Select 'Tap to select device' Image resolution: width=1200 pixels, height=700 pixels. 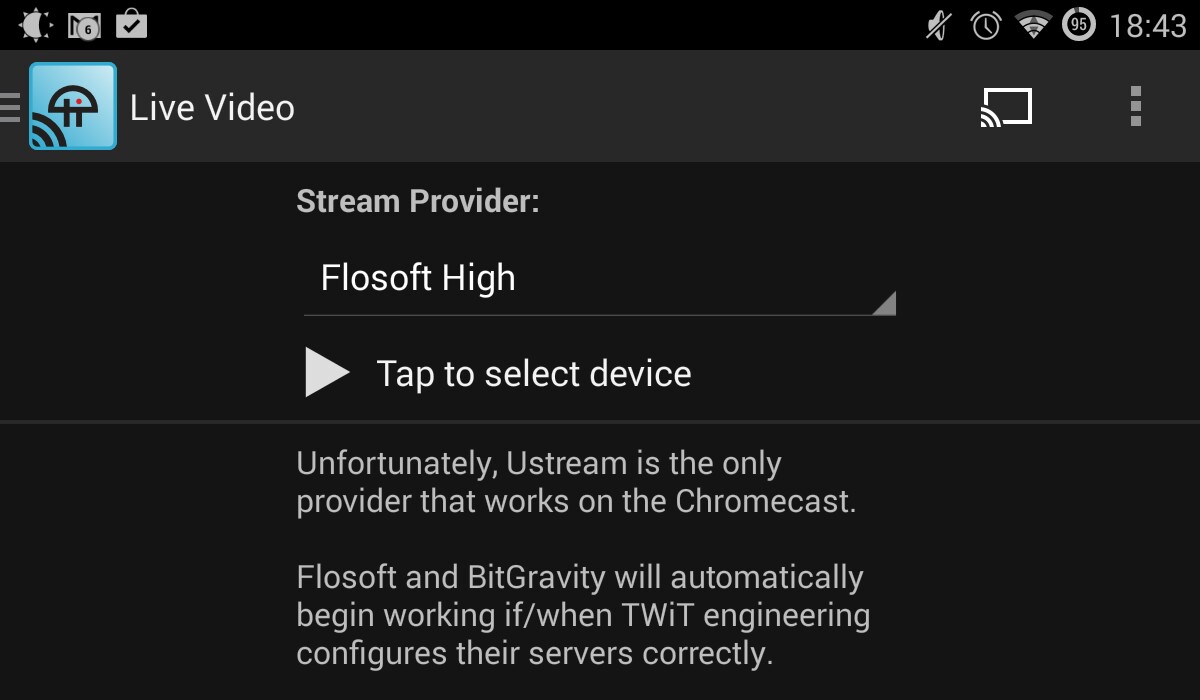point(534,374)
